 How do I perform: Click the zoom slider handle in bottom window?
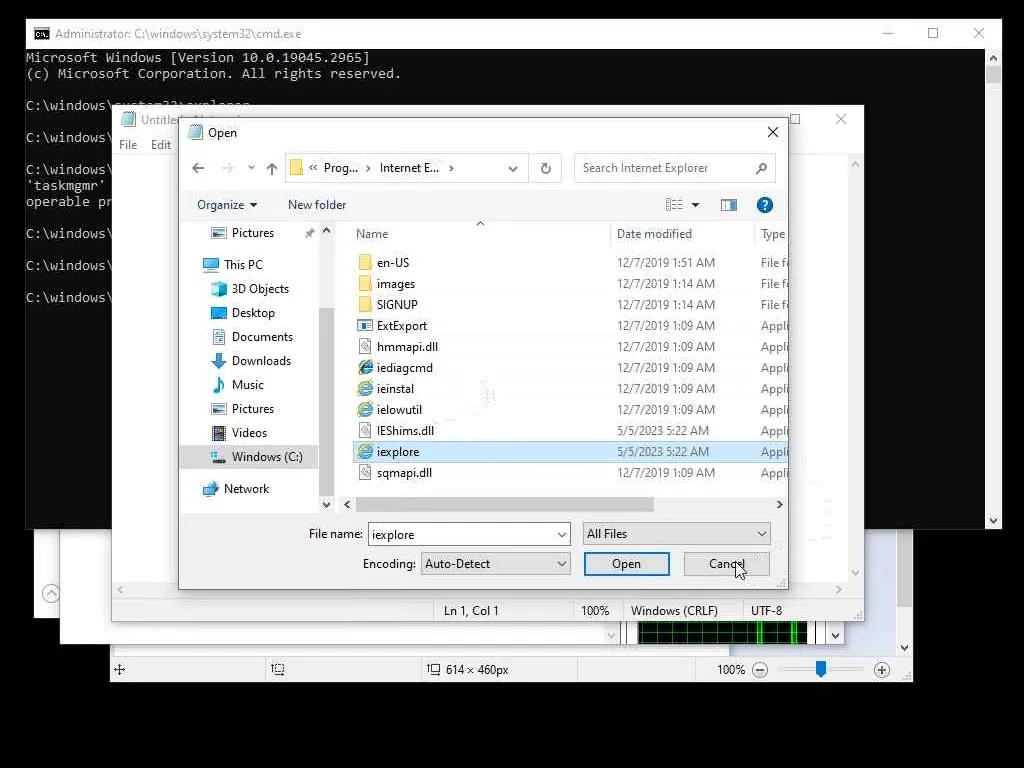[821, 669]
